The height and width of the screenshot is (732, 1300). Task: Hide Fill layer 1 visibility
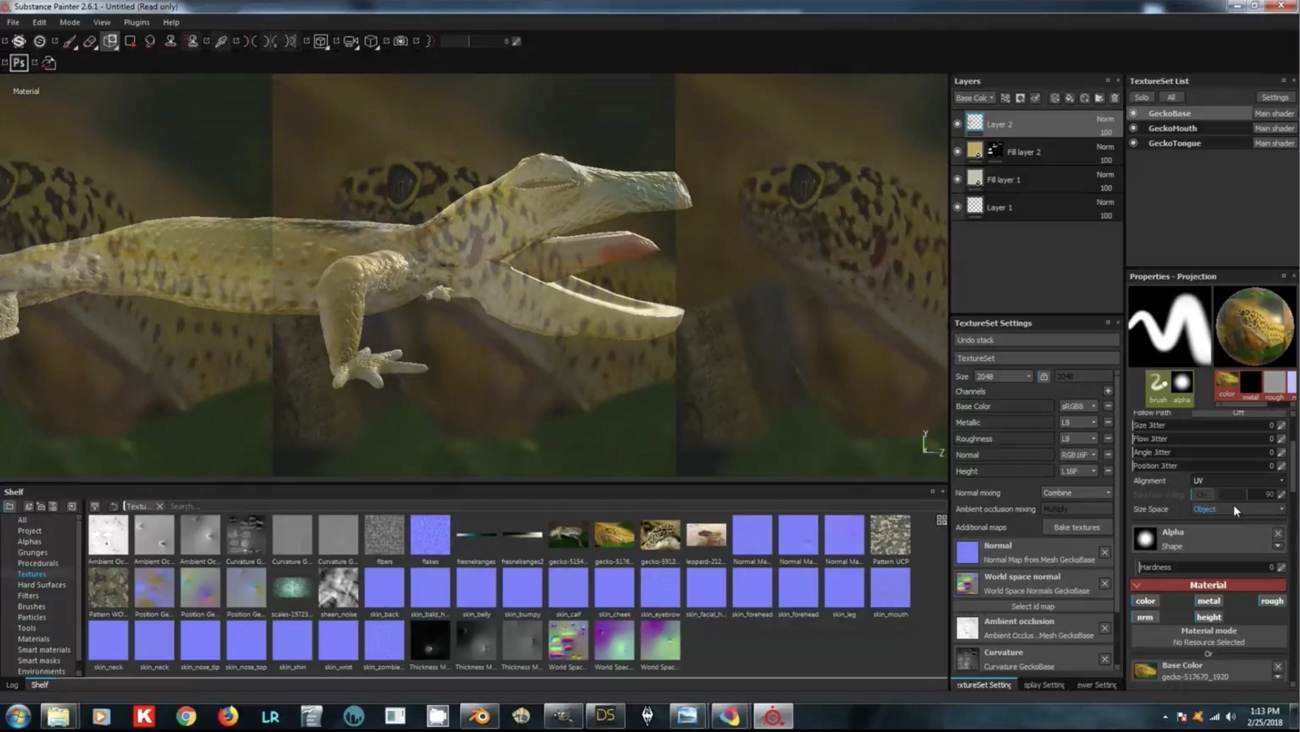pyautogui.click(x=957, y=179)
